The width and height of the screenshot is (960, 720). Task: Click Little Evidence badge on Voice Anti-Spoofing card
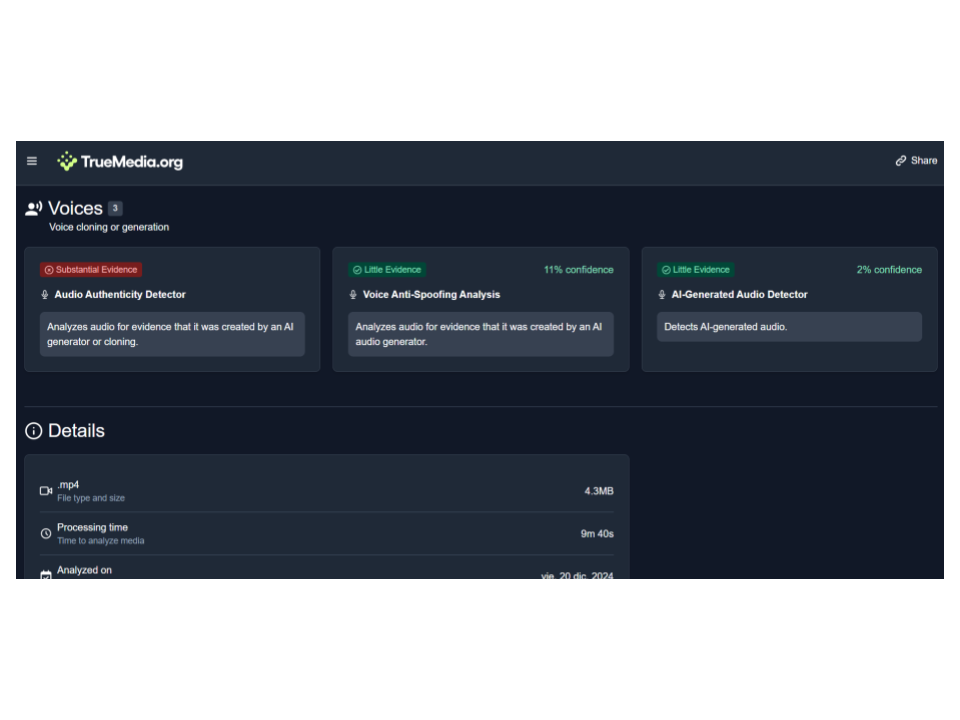387,270
